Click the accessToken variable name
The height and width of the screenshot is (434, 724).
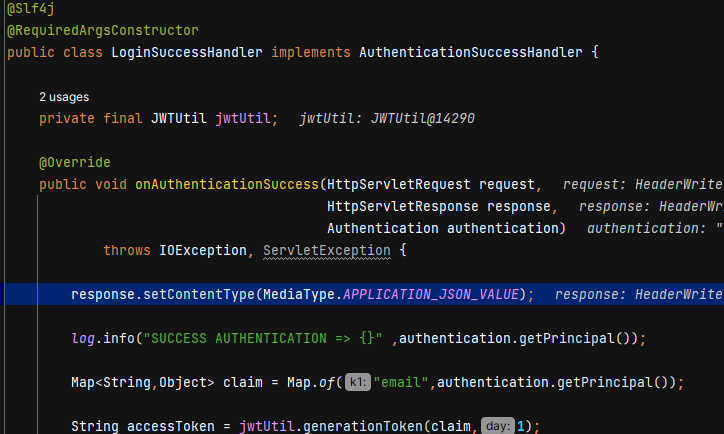(x=170, y=426)
